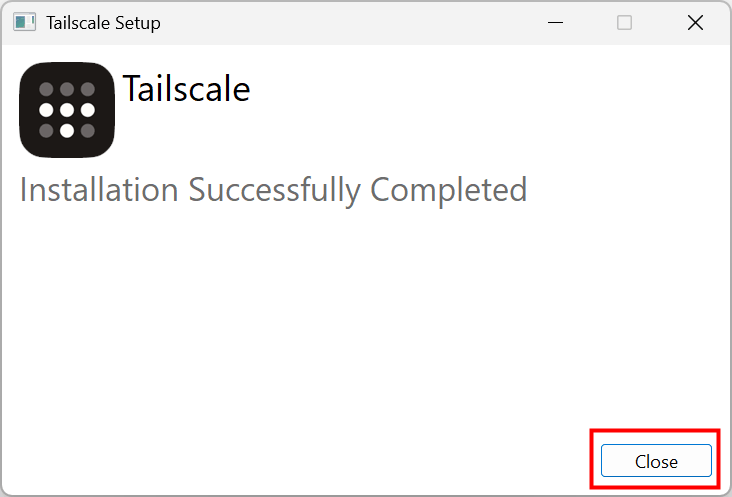Click the top-left dot of the Tailscale logo
Viewport: 732px width, 497px height.
pos(46,89)
